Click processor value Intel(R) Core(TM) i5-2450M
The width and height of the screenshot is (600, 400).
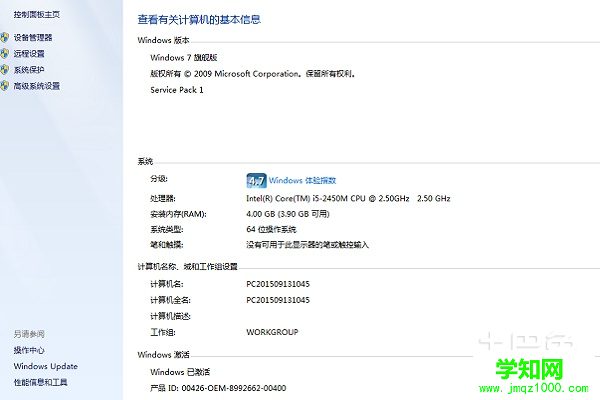(348, 198)
